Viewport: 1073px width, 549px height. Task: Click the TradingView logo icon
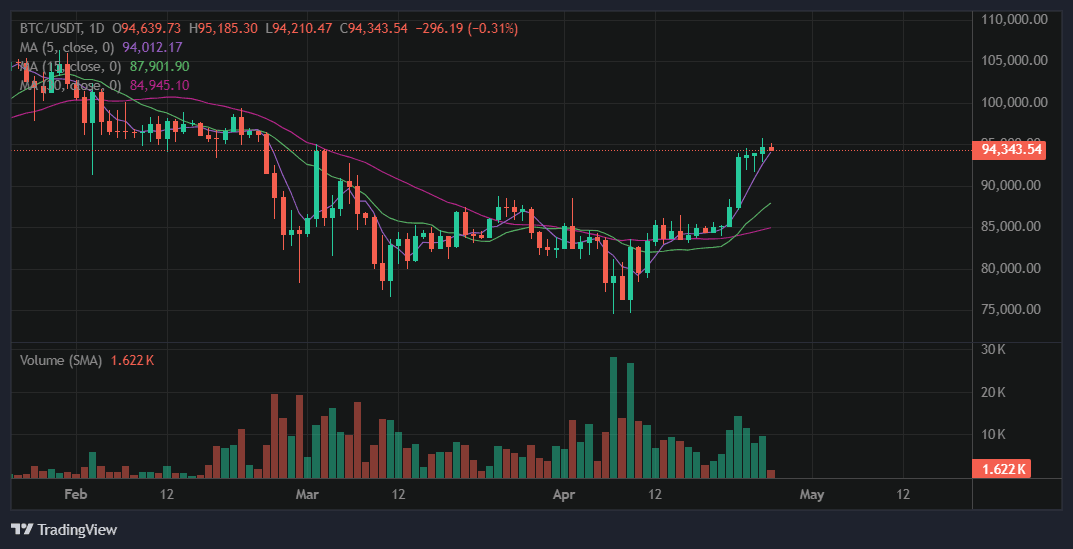(20, 529)
